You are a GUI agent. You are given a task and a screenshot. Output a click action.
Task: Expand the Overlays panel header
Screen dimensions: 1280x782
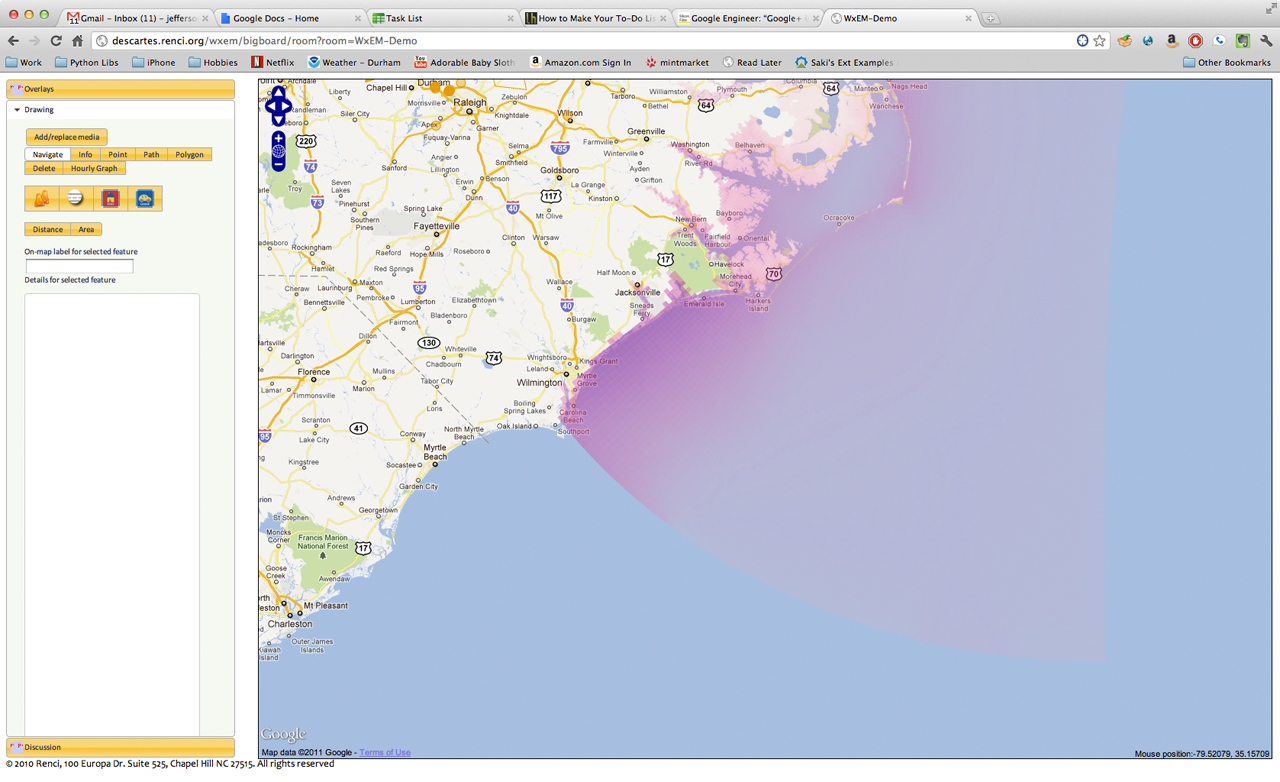click(120, 89)
